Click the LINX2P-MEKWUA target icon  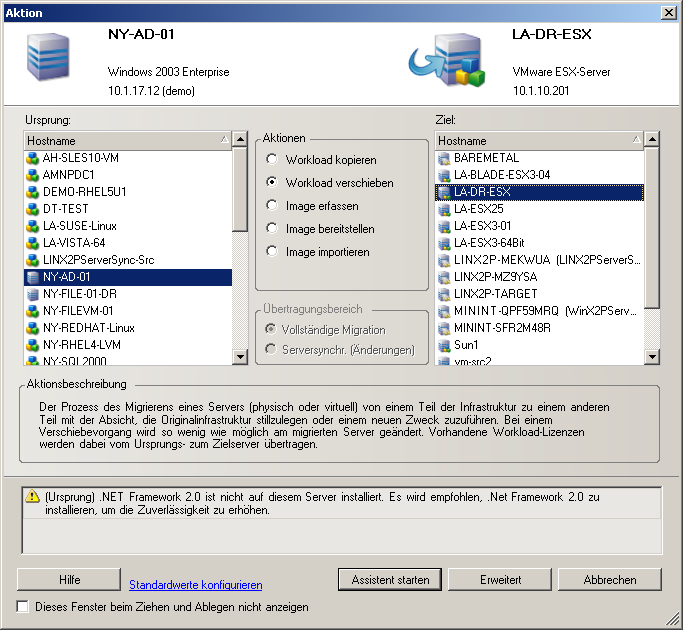click(444, 260)
